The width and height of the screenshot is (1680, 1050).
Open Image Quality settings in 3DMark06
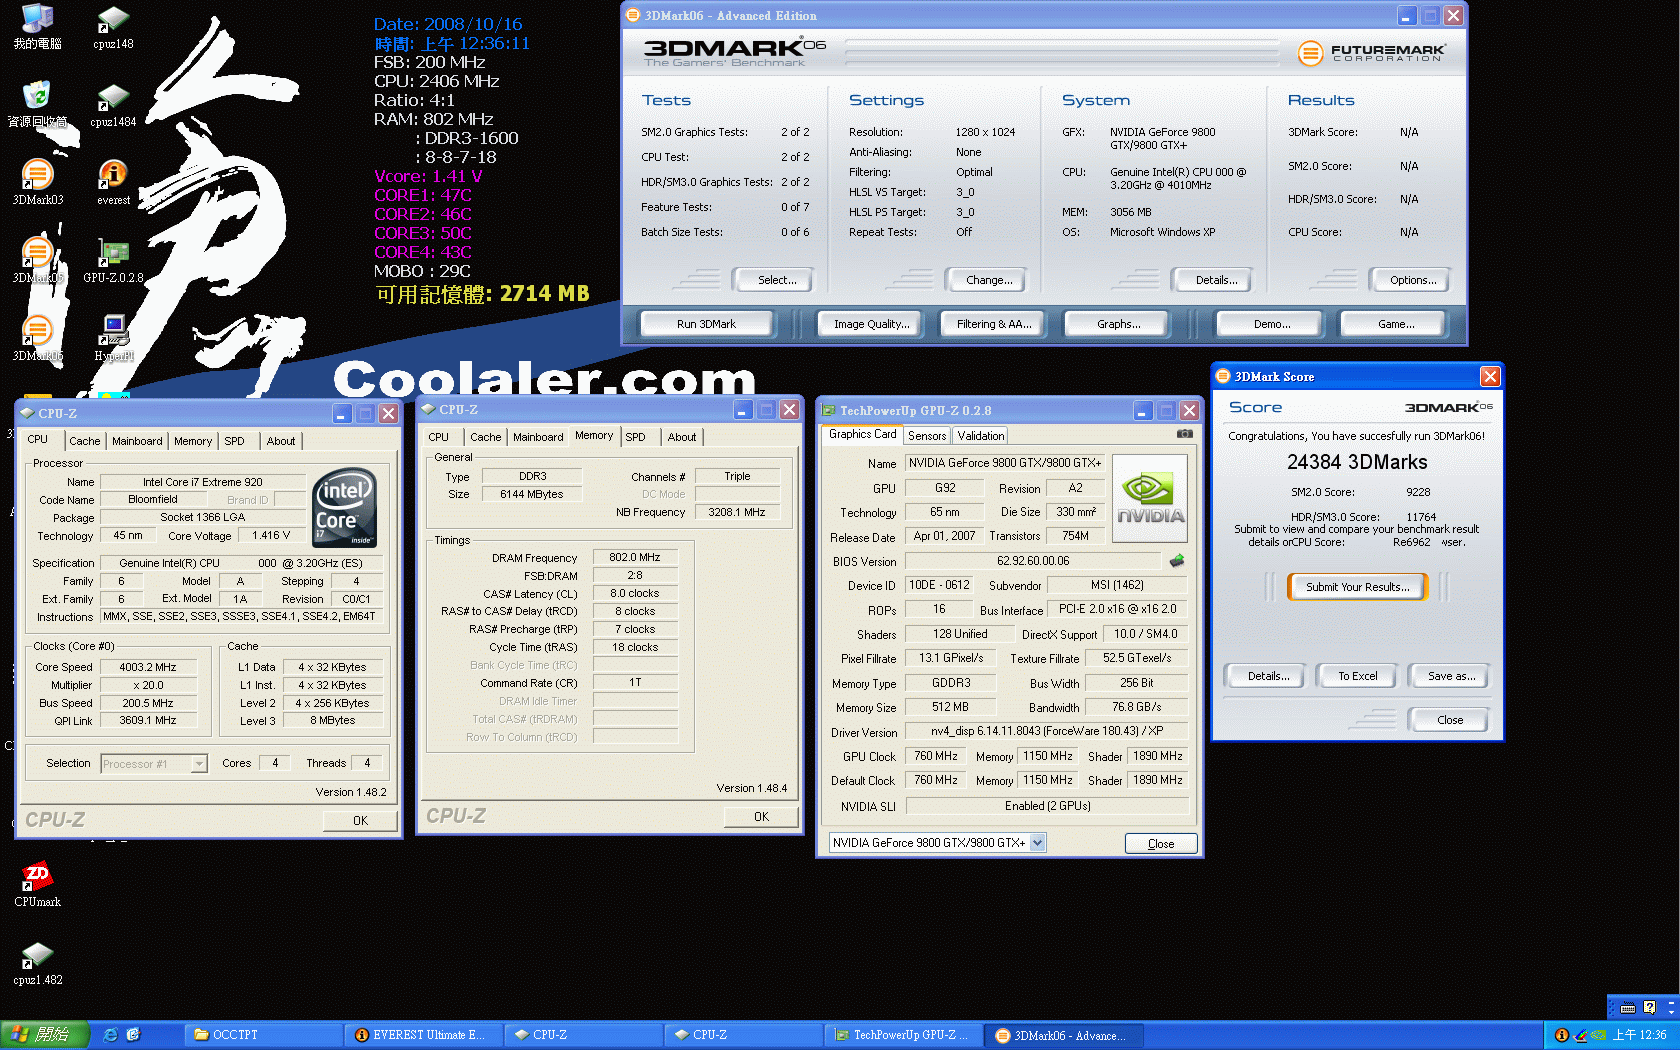pyautogui.click(x=871, y=324)
